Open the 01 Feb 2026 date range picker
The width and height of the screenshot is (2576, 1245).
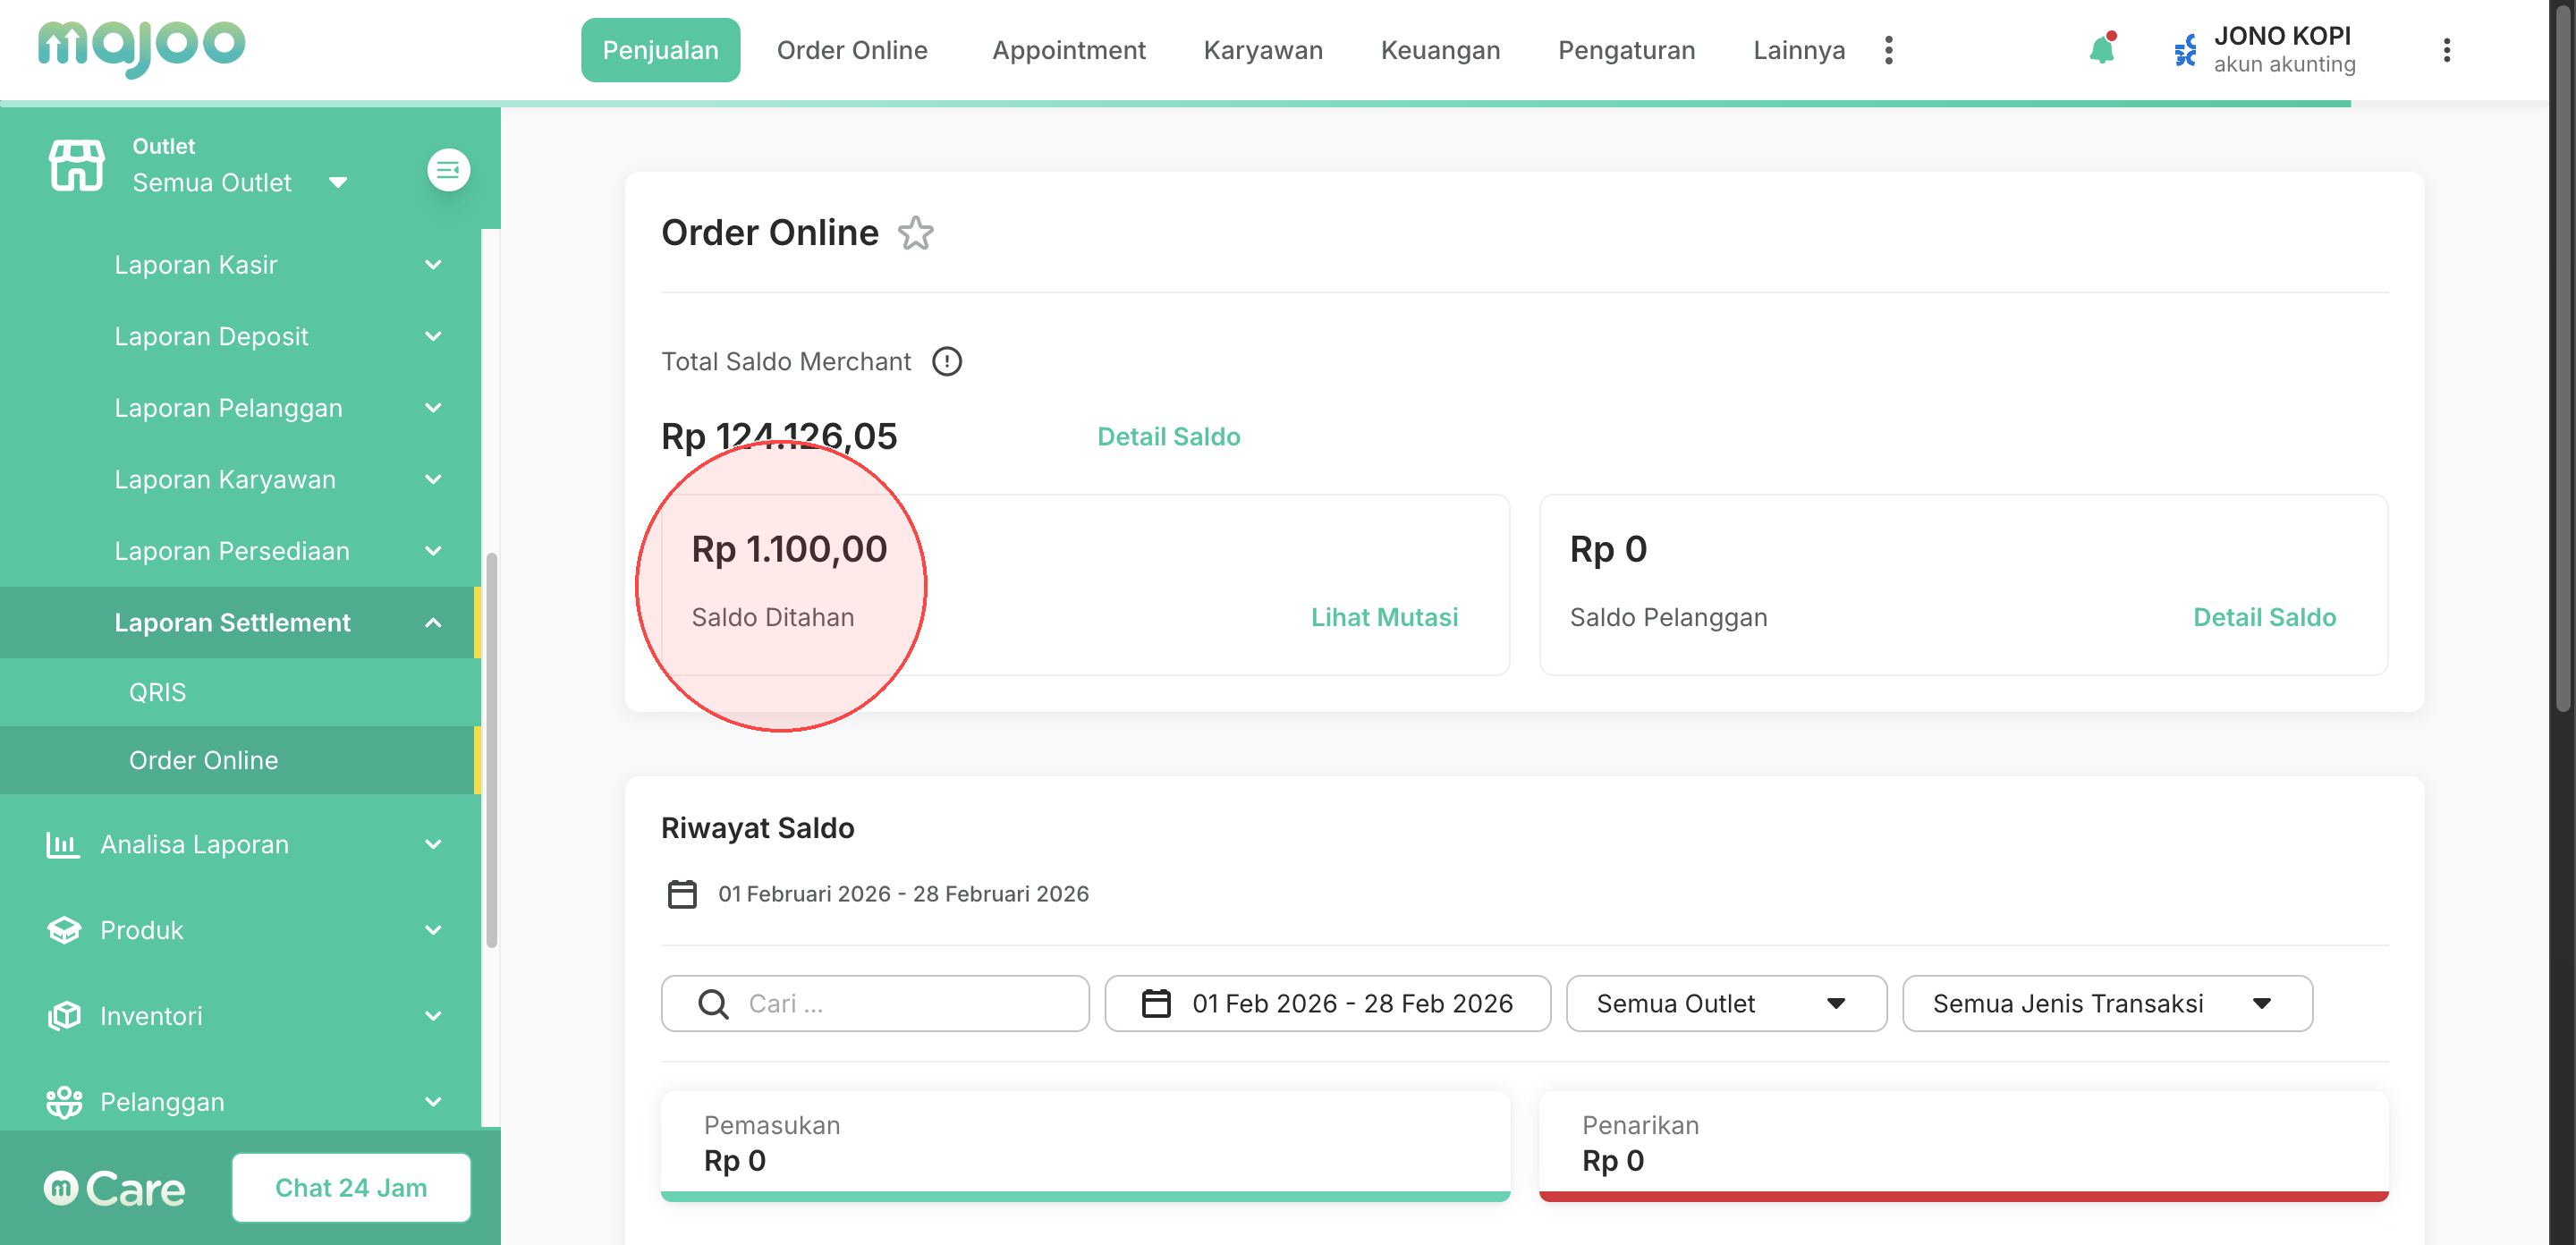coord(1327,1003)
